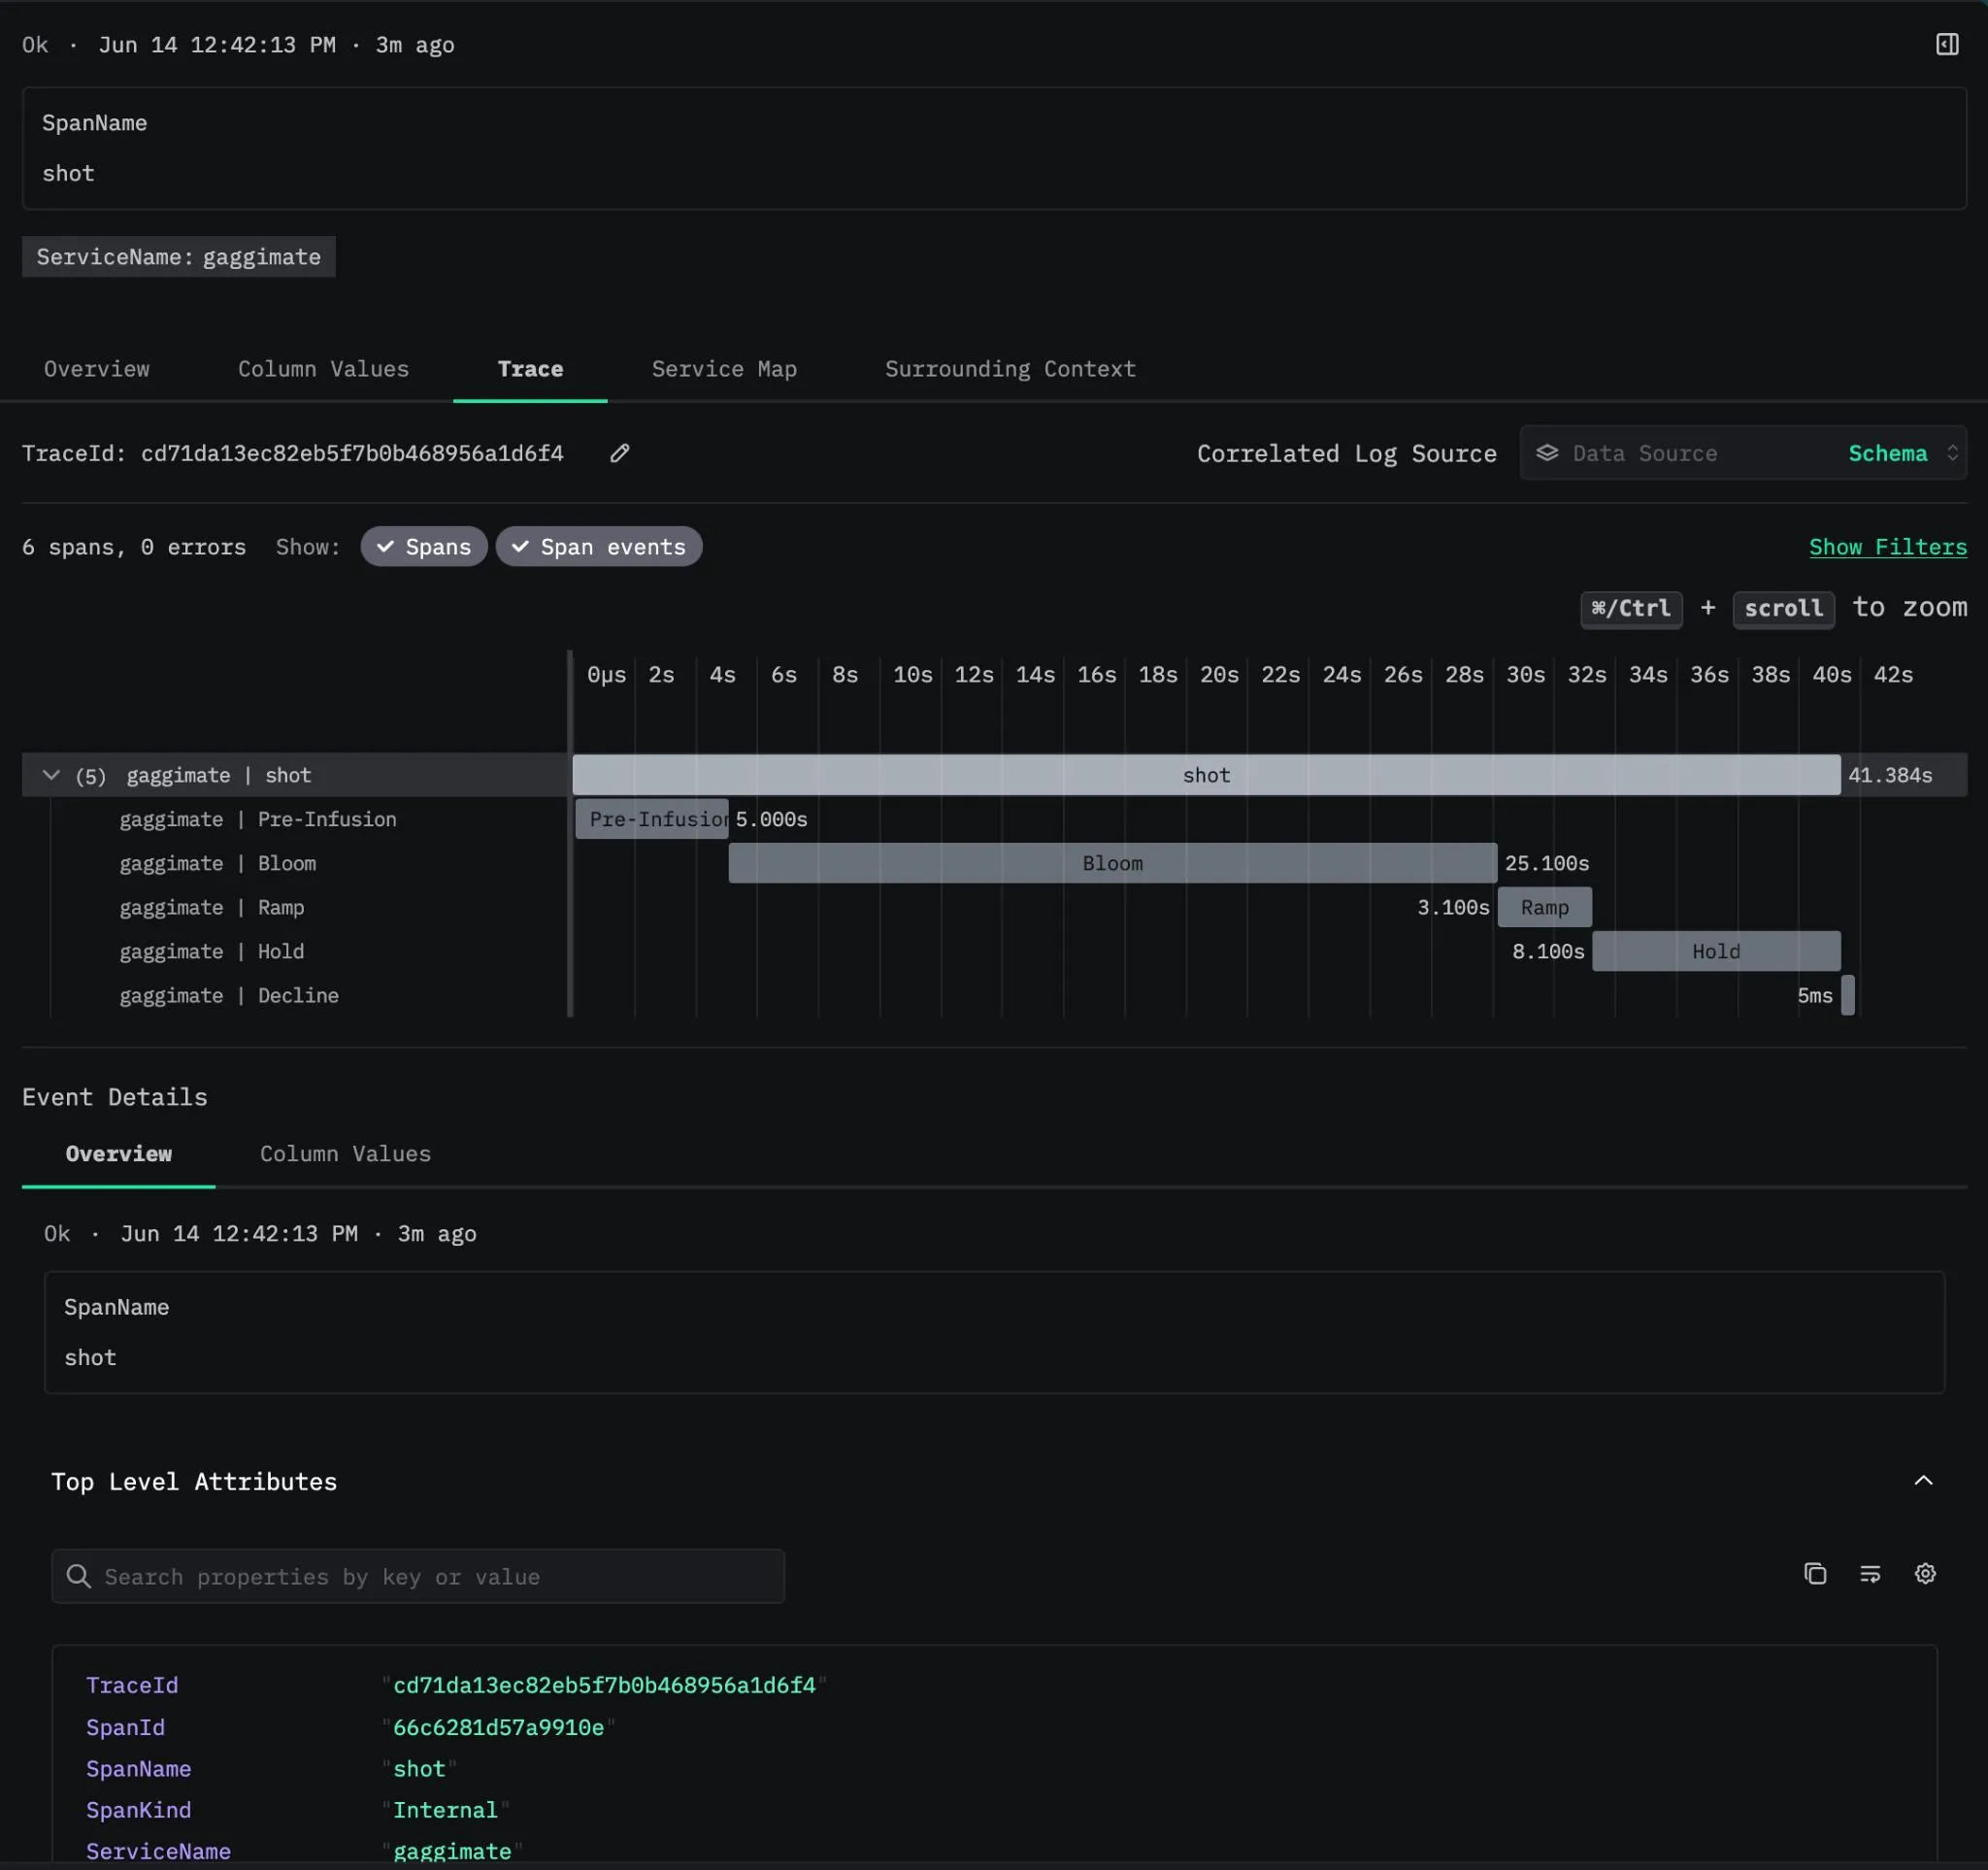Click the pencil icon to edit TraceId
Image resolution: width=1988 pixels, height=1870 pixels.
[620, 453]
